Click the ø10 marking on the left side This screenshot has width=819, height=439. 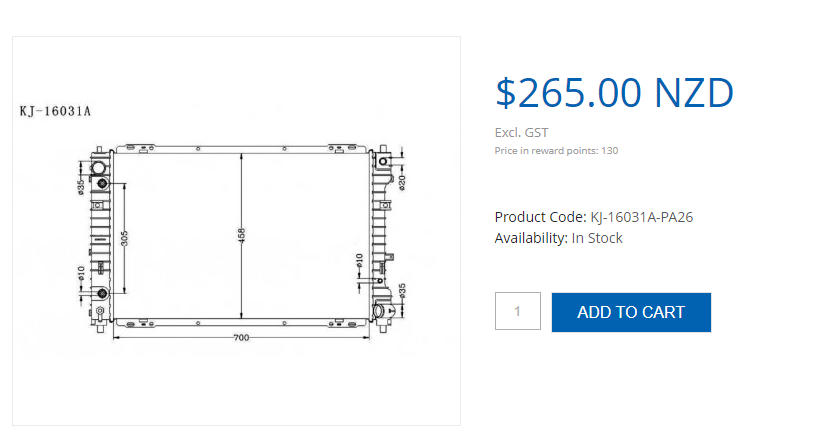pyautogui.click(x=81, y=273)
